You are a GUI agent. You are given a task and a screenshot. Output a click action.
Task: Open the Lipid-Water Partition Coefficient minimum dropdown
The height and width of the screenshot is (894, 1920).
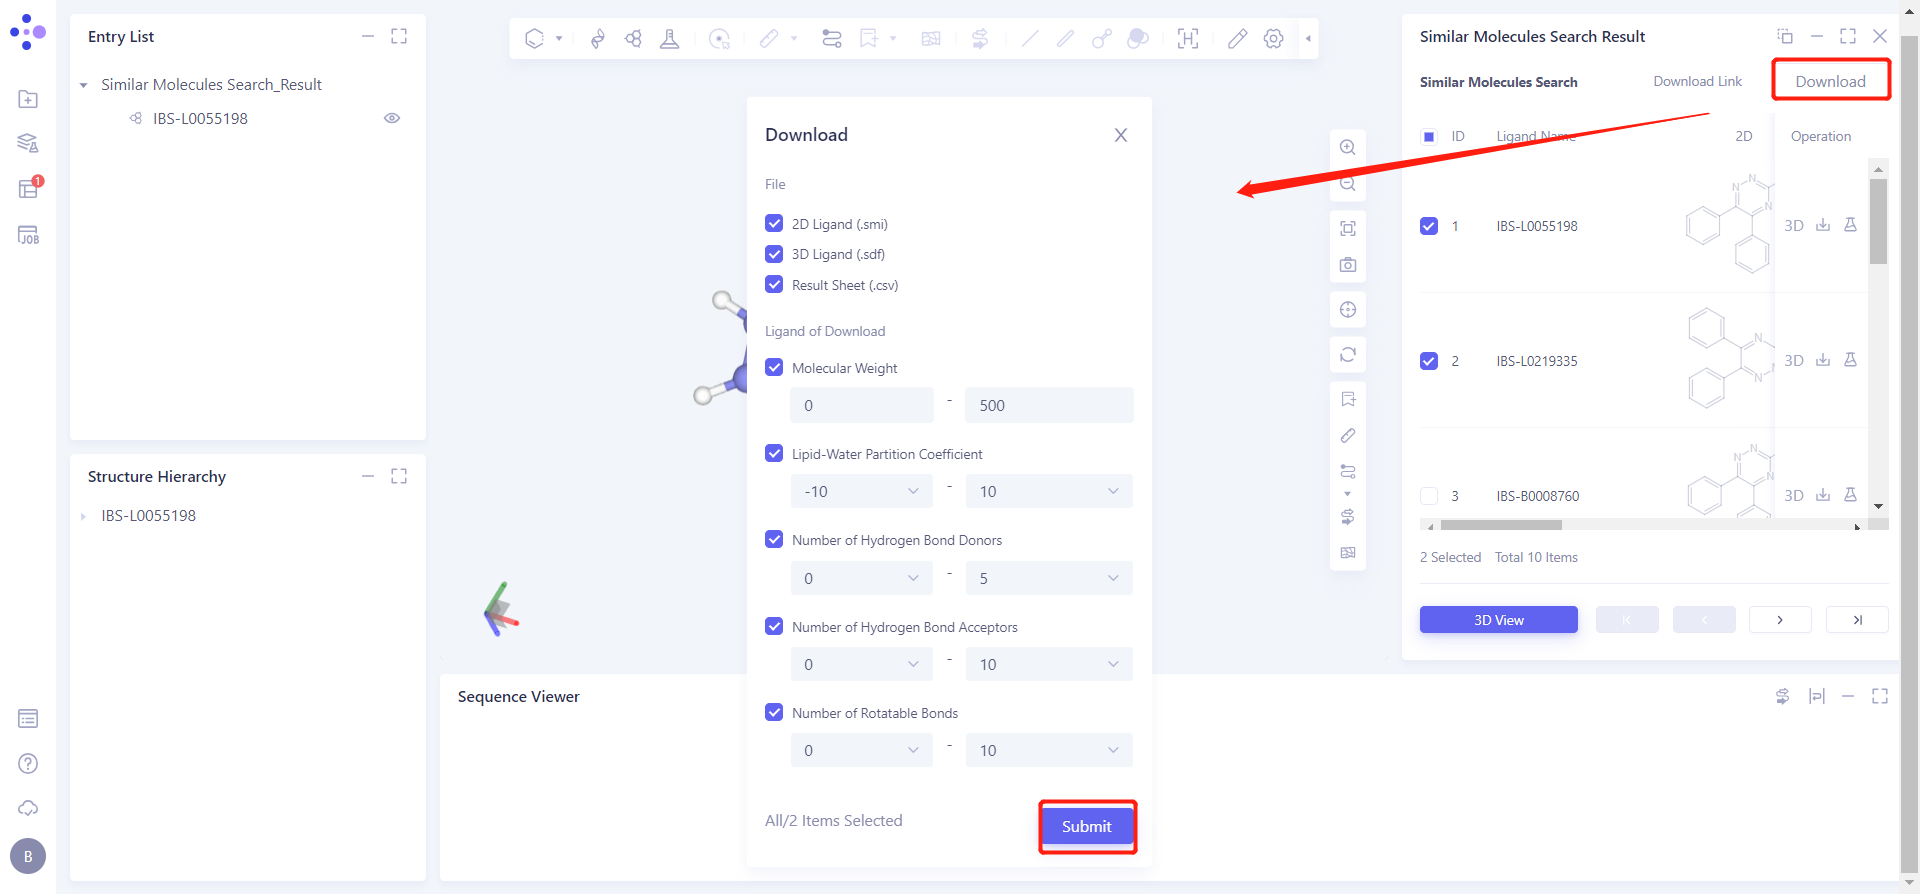point(861,491)
